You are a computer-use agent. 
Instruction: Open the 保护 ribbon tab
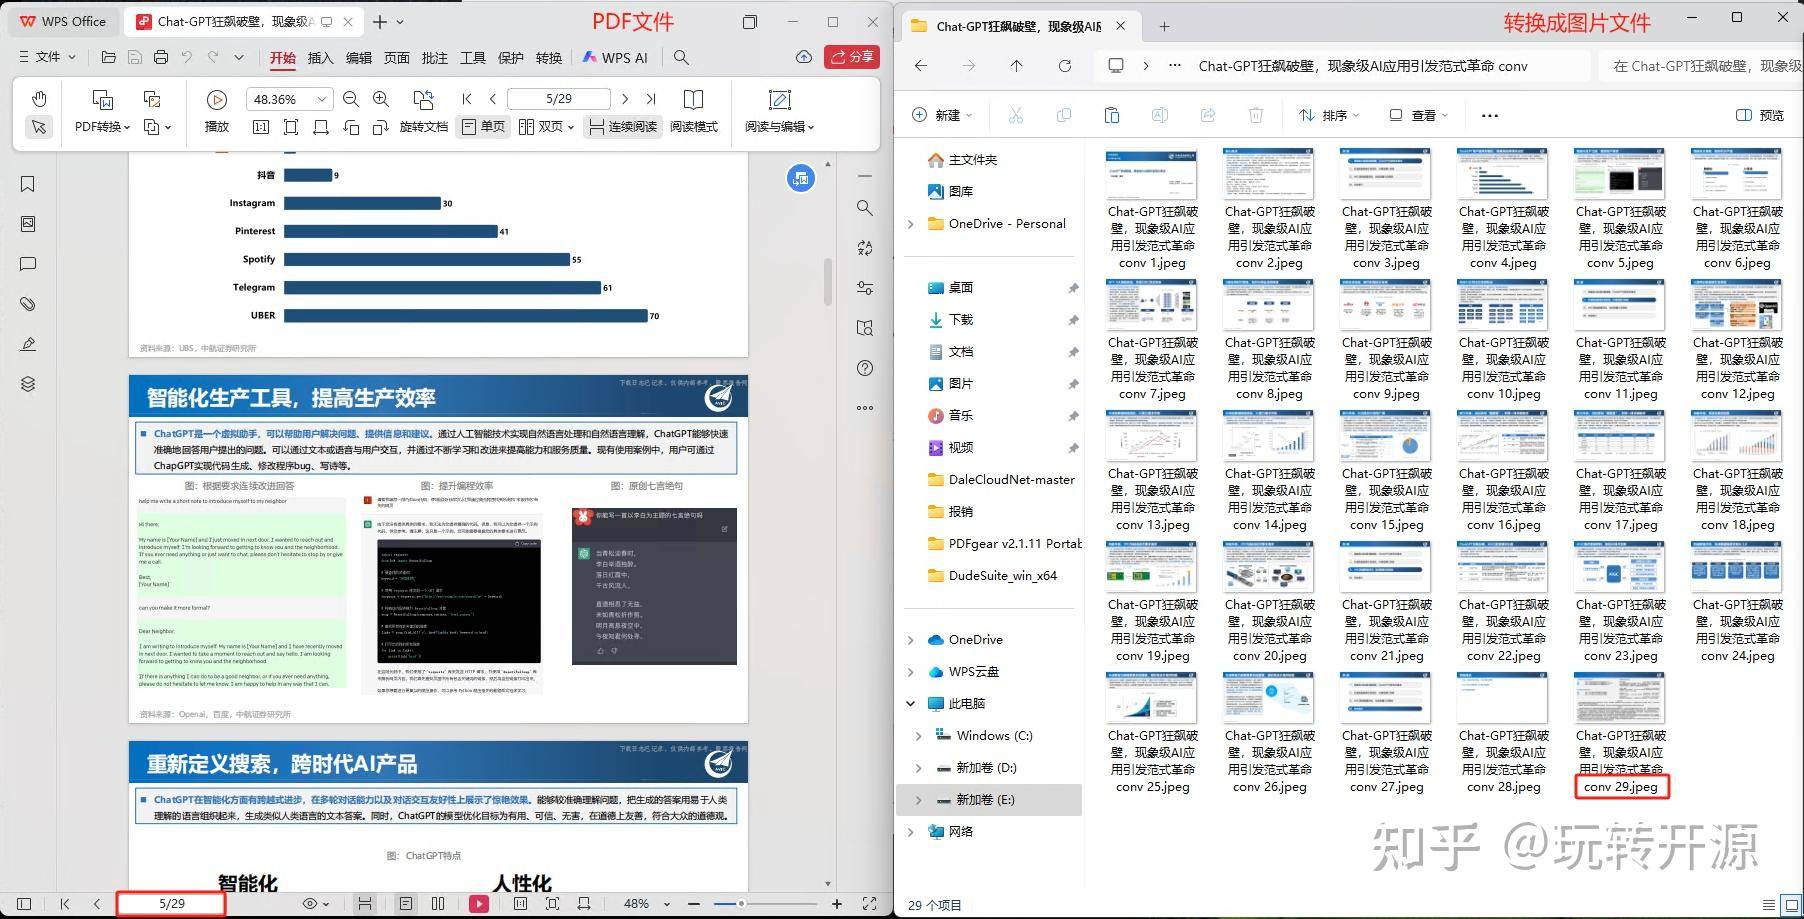coord(511,58)
